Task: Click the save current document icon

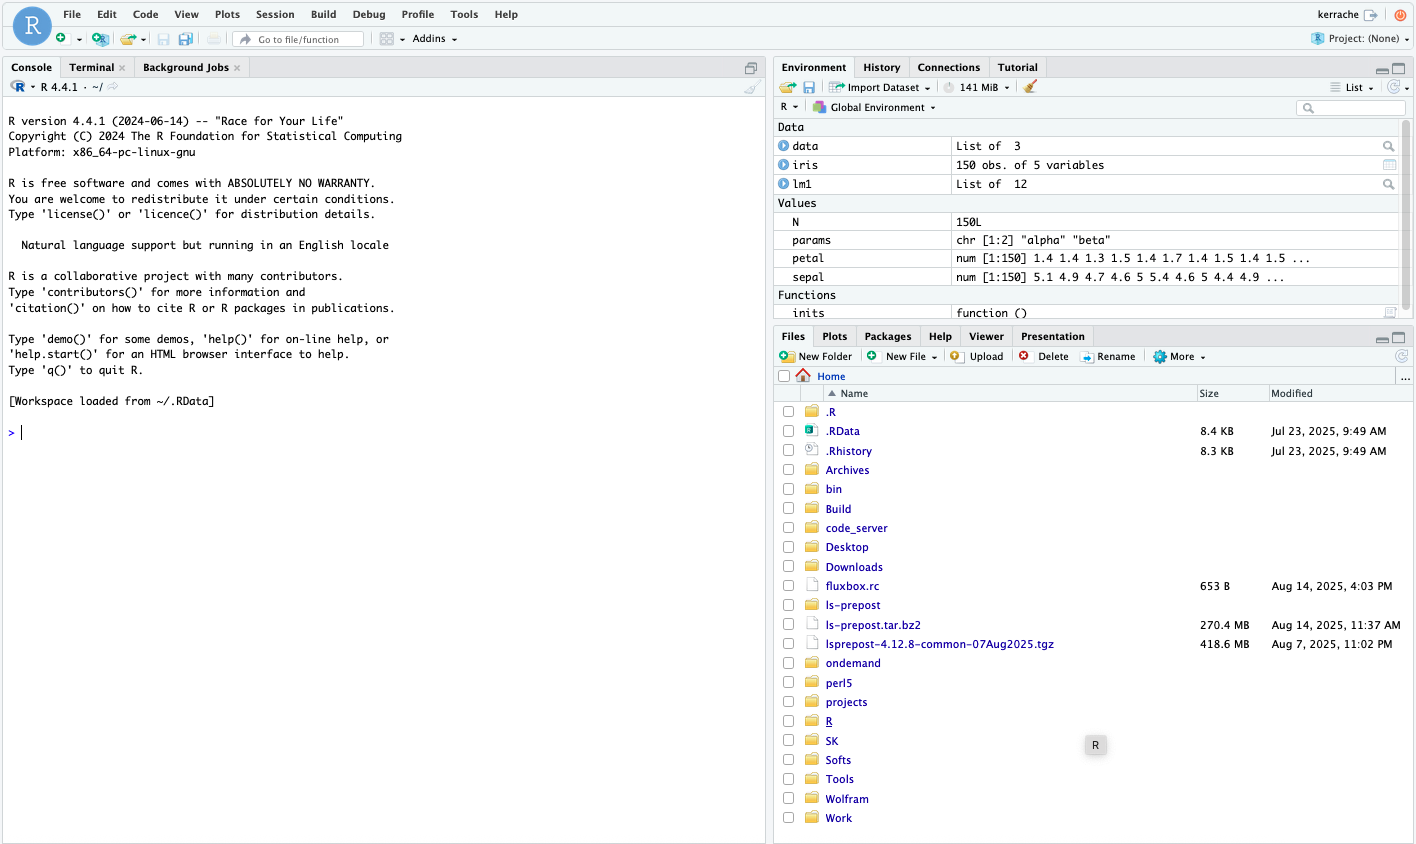Action: [164, 39]
